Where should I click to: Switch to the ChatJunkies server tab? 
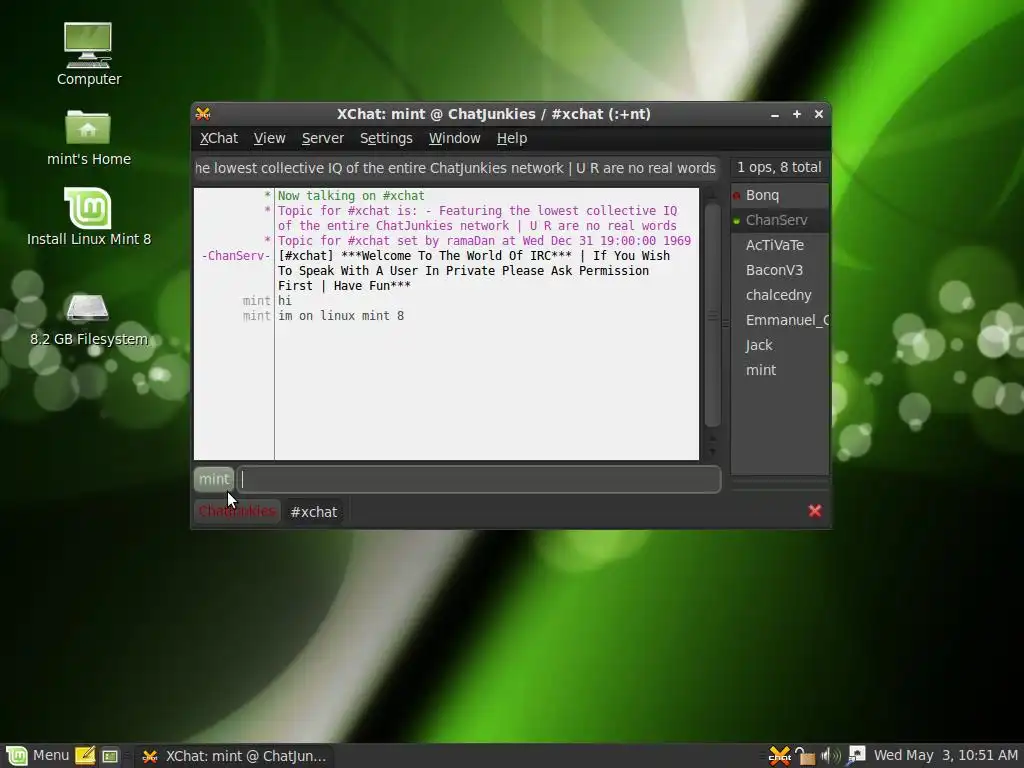click(x=237, y=511)
